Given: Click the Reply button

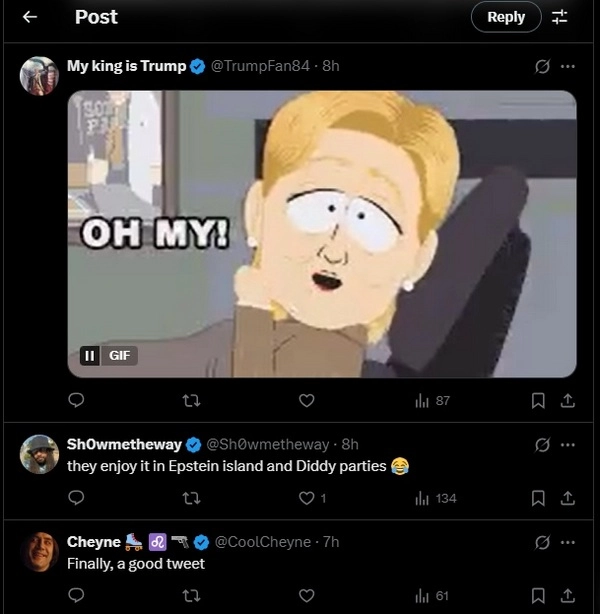Looking at the screenshot, I should (505, 17).
